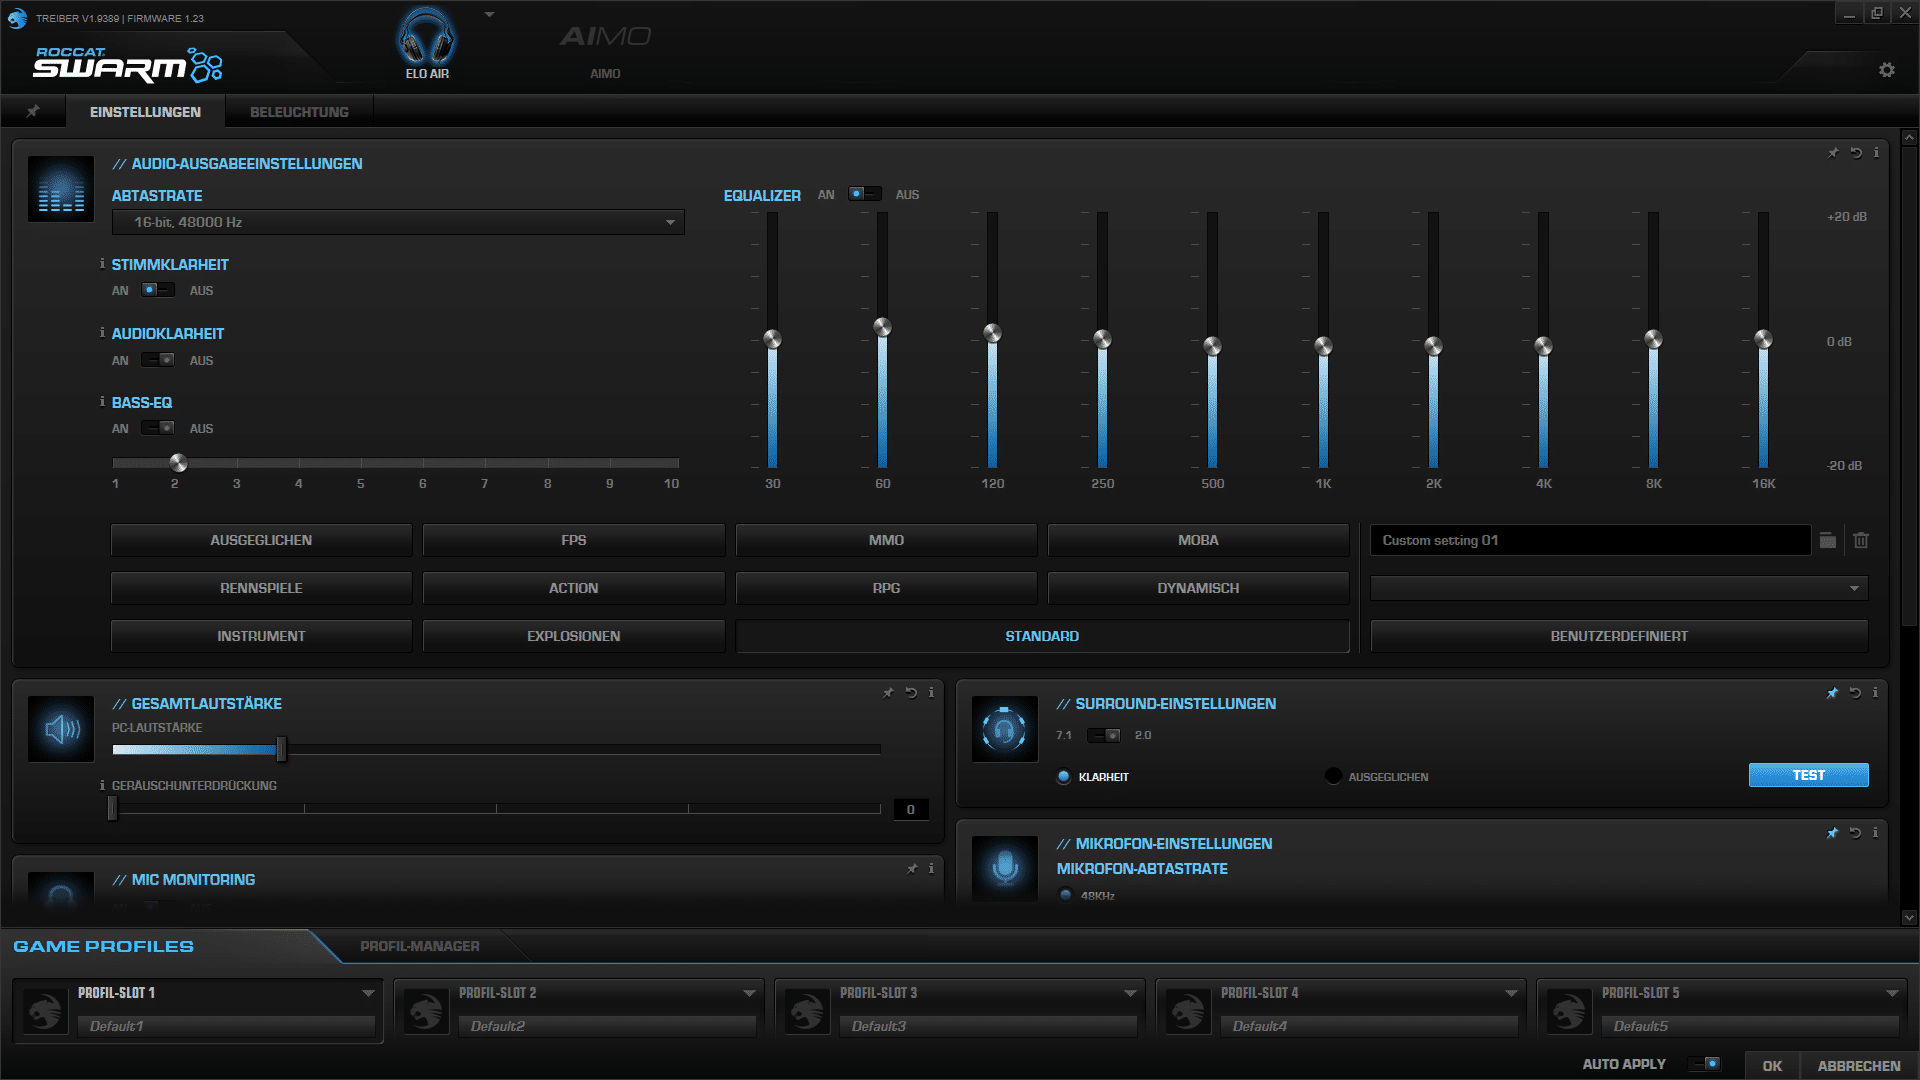1920x1080 pixels.
Task: Reset Surround-Einstellungen with the undo icon
Action: (1855, 692)
